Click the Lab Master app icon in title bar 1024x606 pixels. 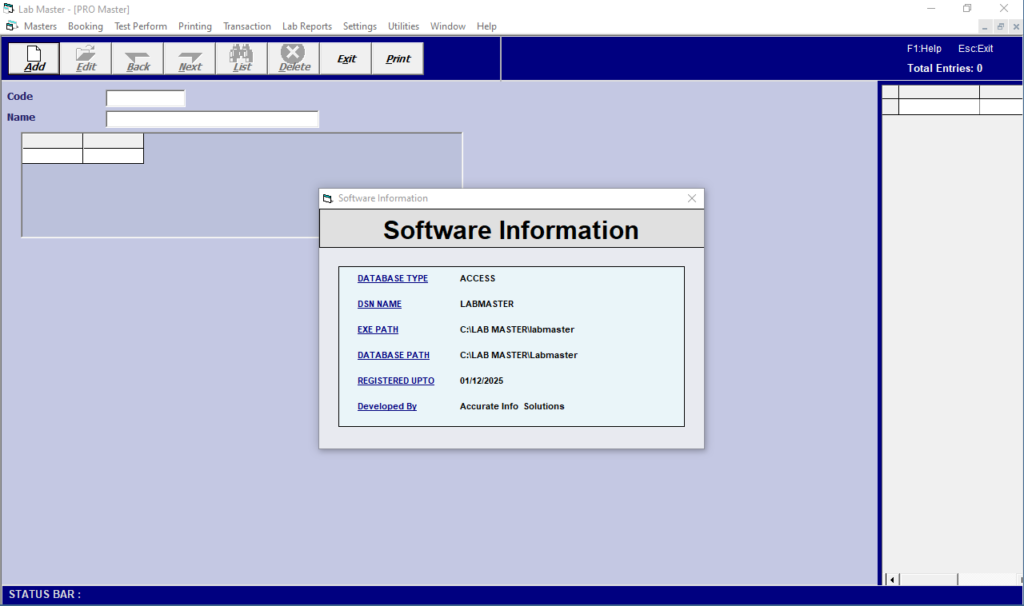pos(8,8)
